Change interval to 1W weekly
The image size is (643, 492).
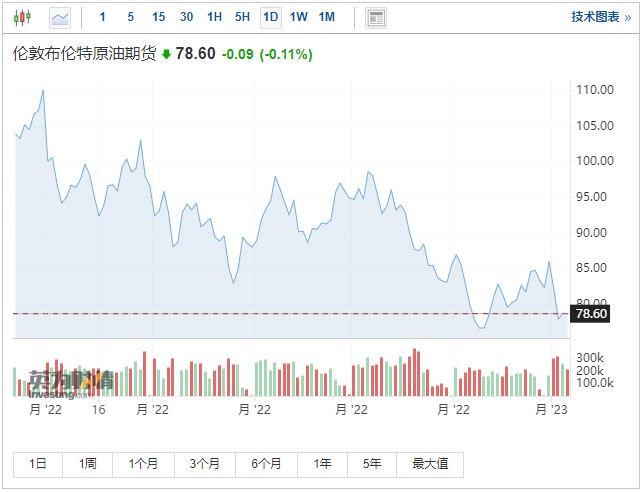299,17
